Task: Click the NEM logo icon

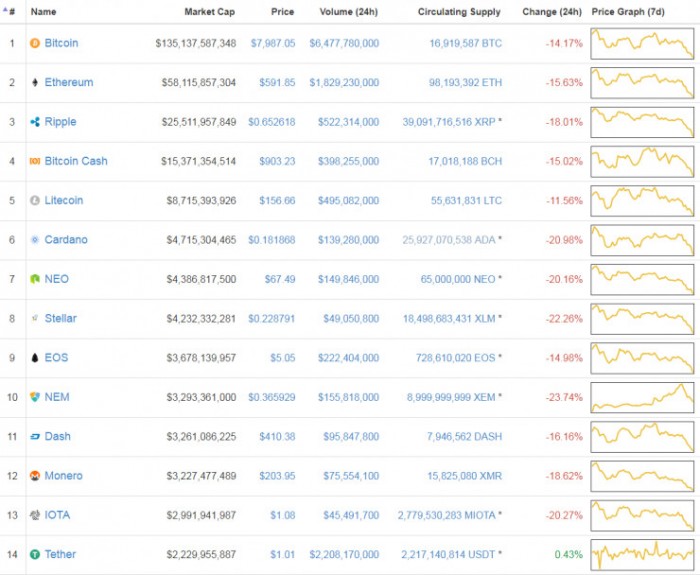Action: pyautogui.click(x=35, y=397)
